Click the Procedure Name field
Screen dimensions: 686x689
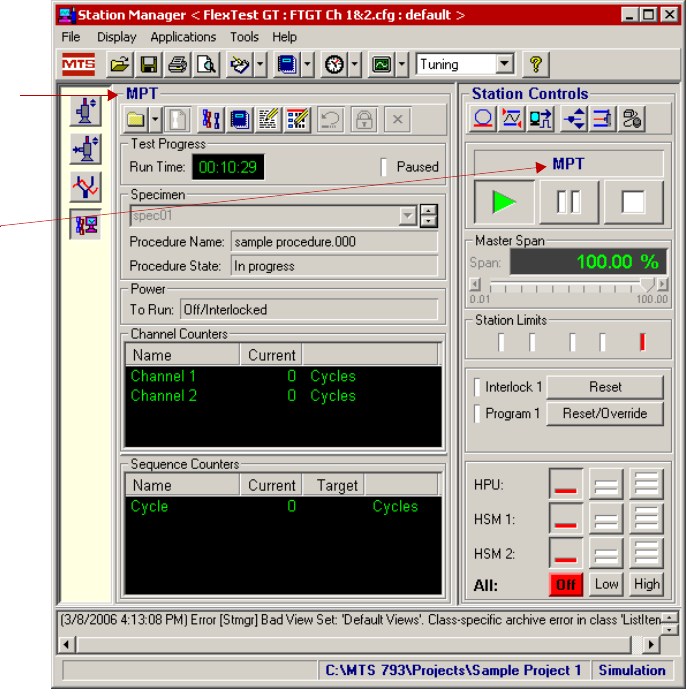tap(334, 242)
